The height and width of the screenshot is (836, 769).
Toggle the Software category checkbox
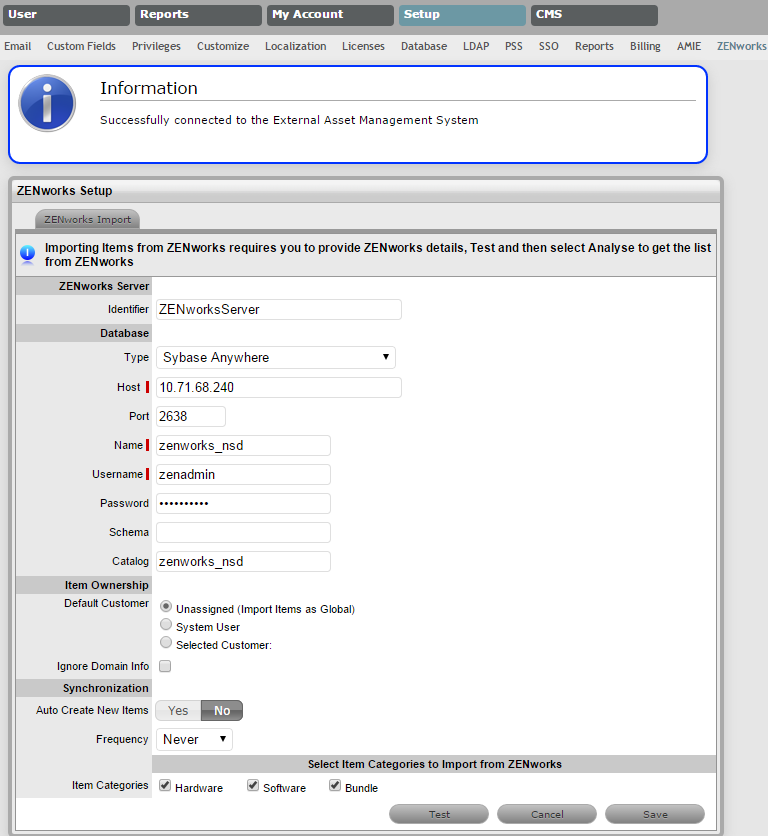pos(253,785)
